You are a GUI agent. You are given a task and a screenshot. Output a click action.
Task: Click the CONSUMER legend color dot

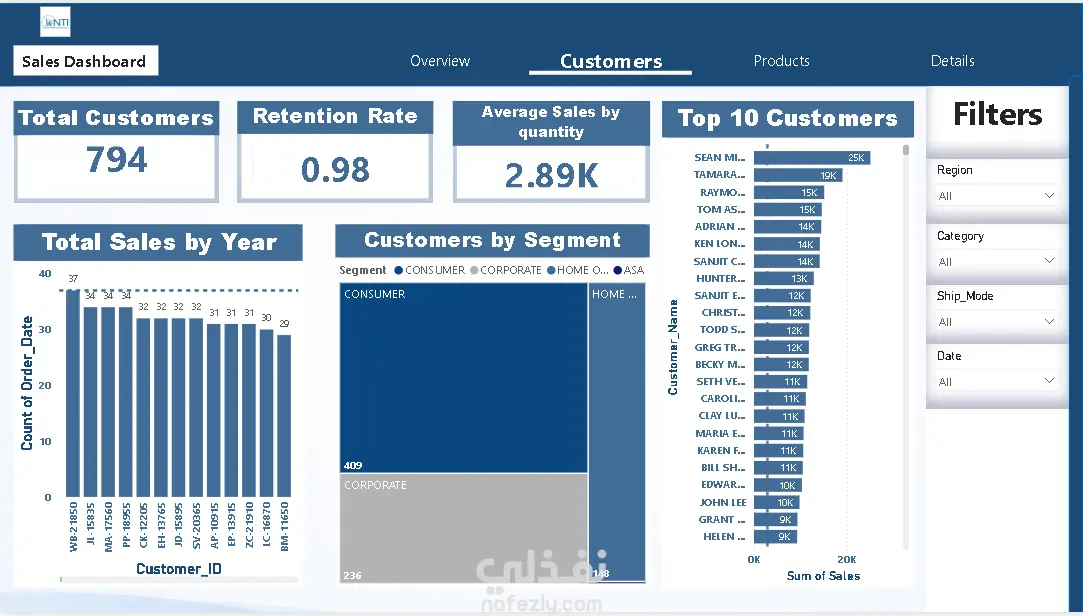click(399, 270)
